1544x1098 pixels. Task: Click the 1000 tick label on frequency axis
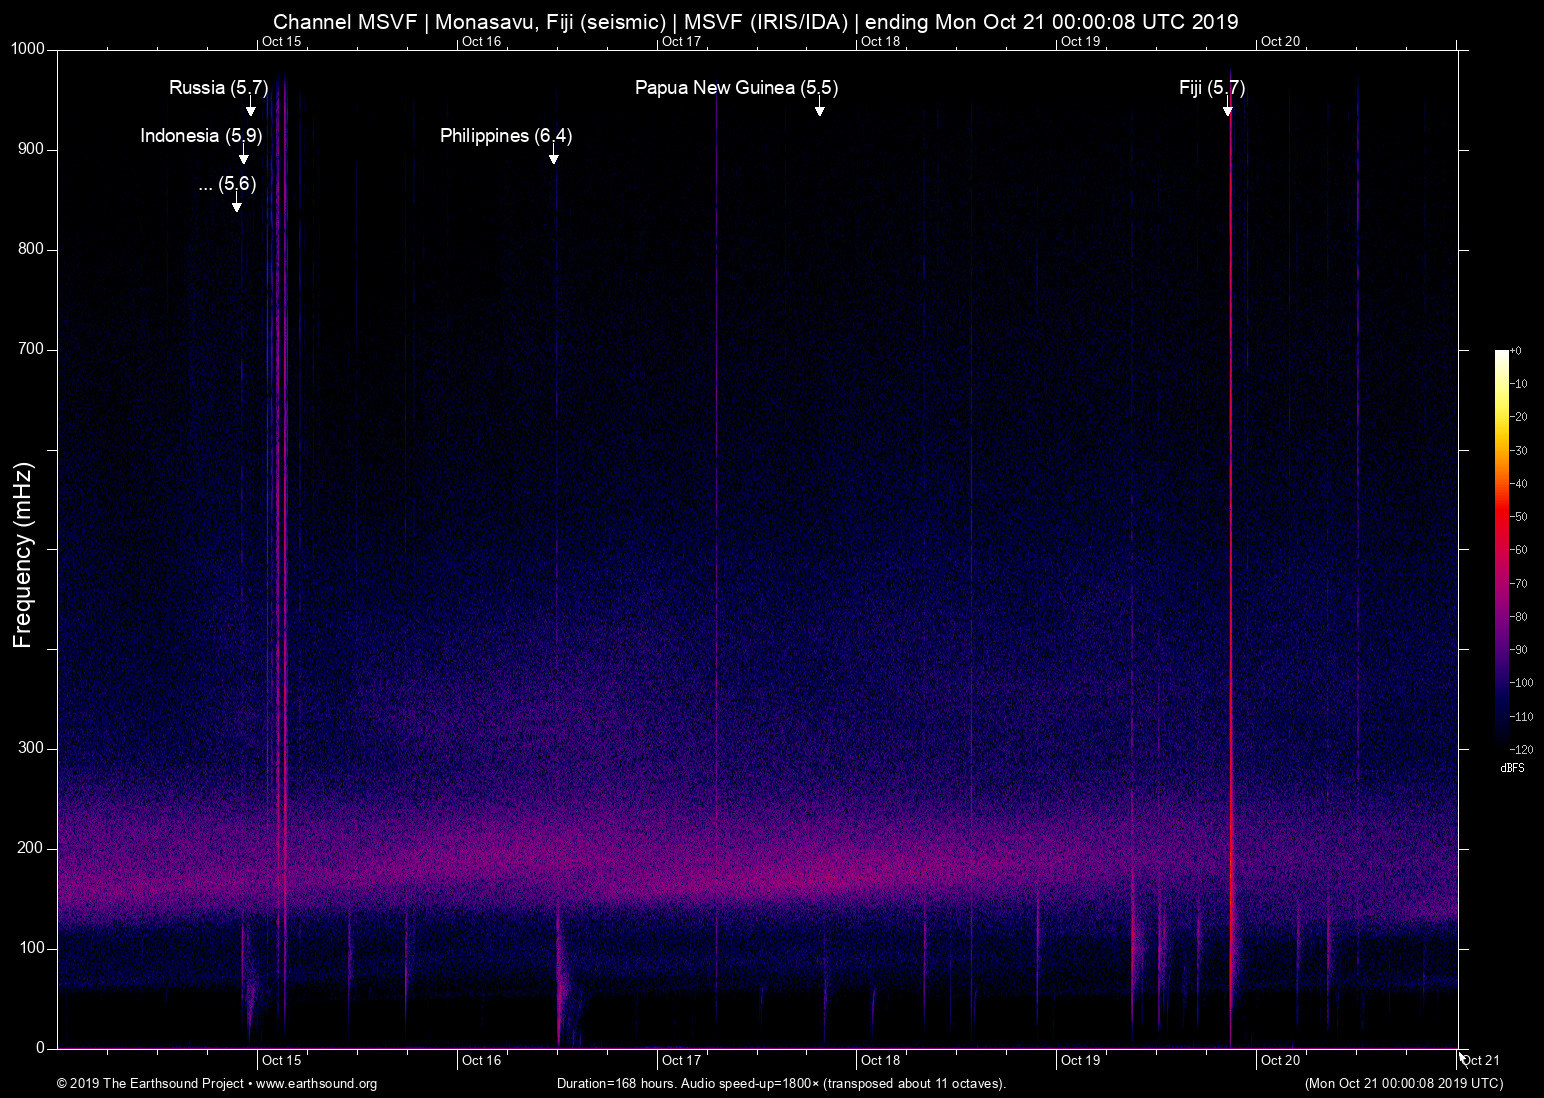pyautogui.click(x=28, y=49)
